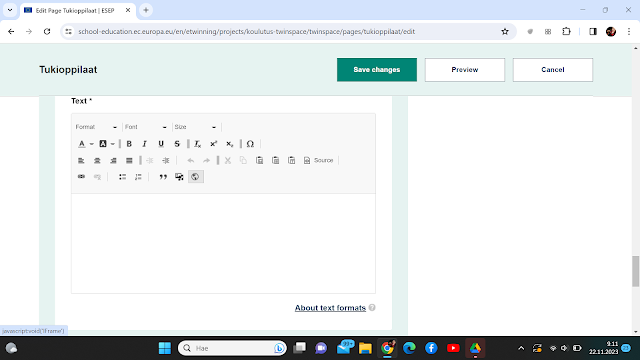Viewport: 640px width, 360px height.
Task: View the HTML Source of the text
Action: (318, 160)
